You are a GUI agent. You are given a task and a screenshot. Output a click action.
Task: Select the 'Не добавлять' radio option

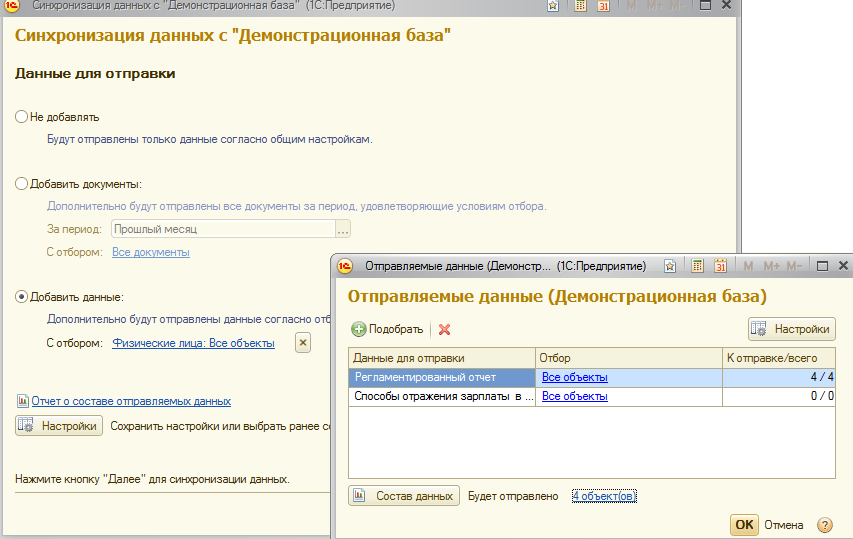22,117
